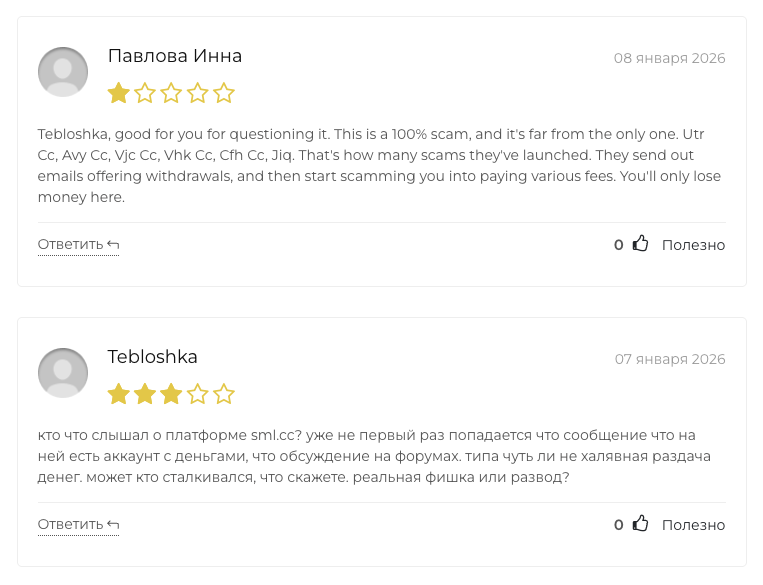Reply to Tebloshka's review via Ответить
This screenshot has height=585, width=763.
(78, 525)
